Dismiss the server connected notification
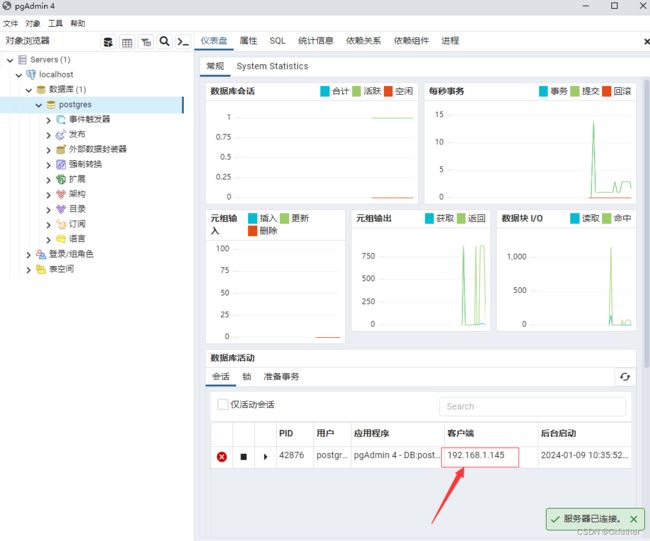The height and width of the screenshot is (541, 650). (633, 519)
